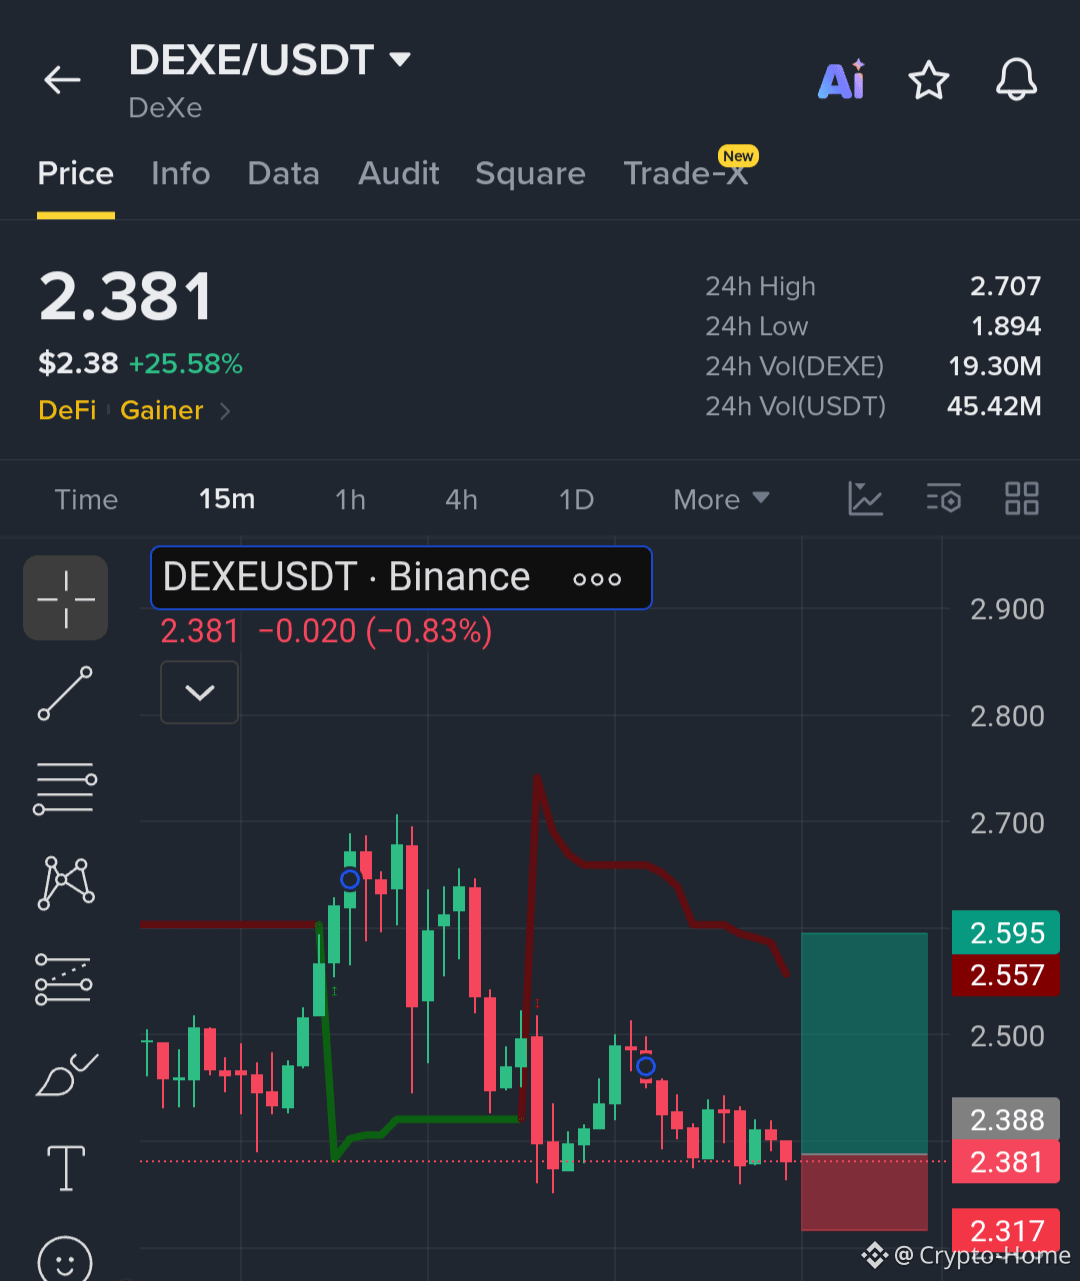Click the large 2.381 last price

[x=126, y=297]
